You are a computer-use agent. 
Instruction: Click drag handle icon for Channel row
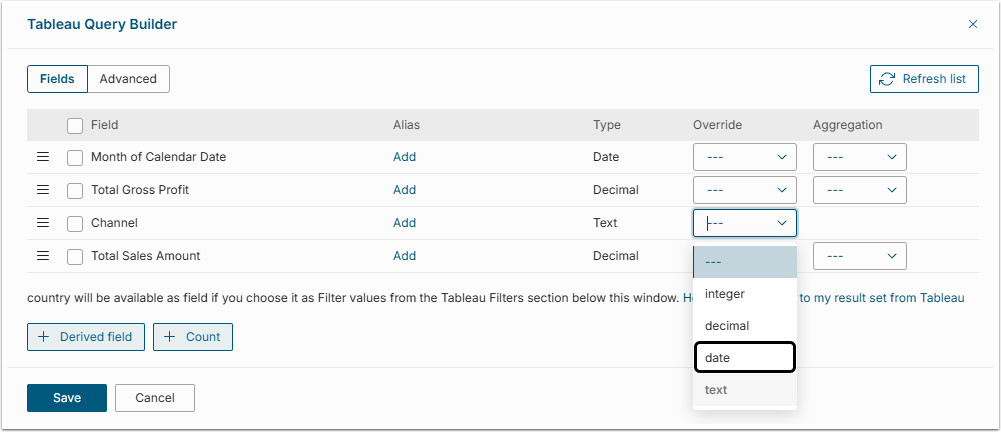pos(43,223)
